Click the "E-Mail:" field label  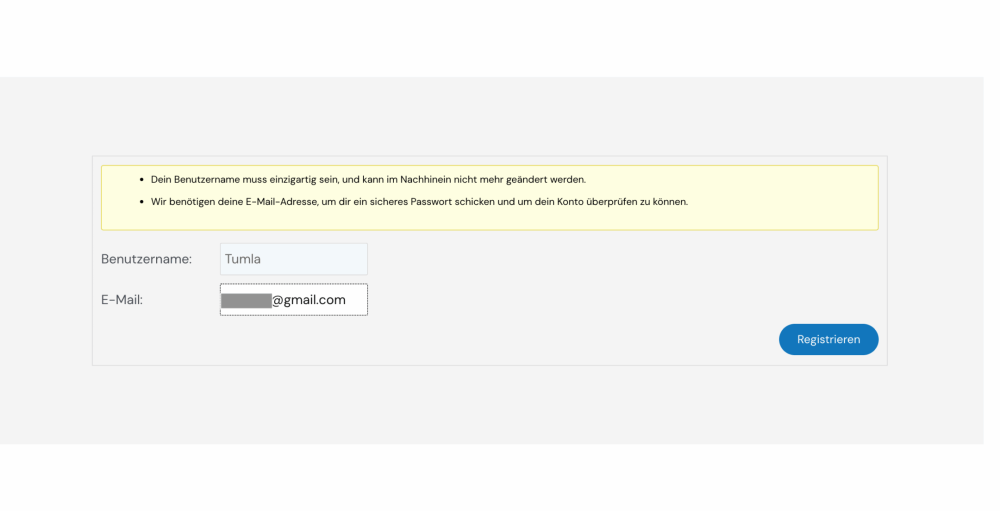click(122, 300)
